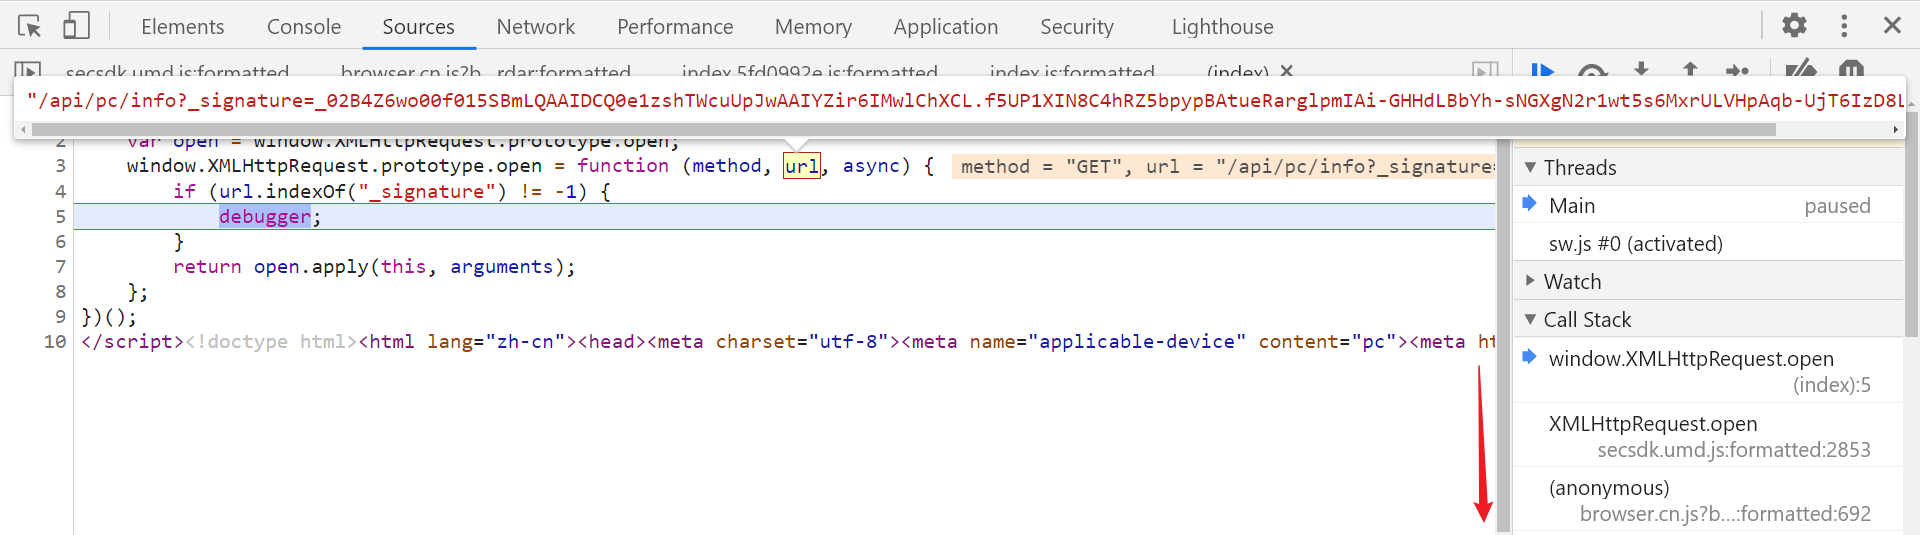
Task: Switch to the Elements tab
Action: pos(182,27)
